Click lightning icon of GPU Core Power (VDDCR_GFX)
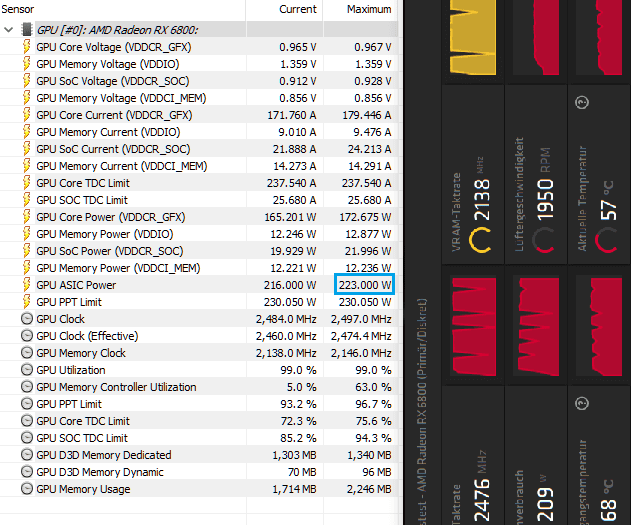Viewport: 631px width, 525px height. (27, 217)
